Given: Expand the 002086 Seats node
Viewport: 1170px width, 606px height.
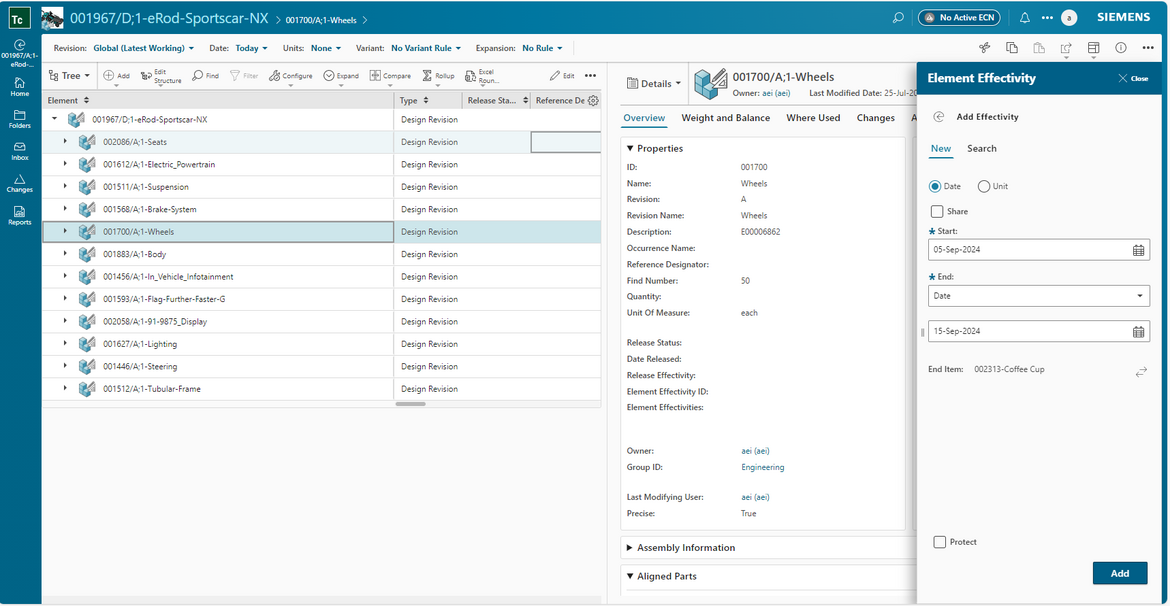Looking at the screenshot, I should coord(64,141).
